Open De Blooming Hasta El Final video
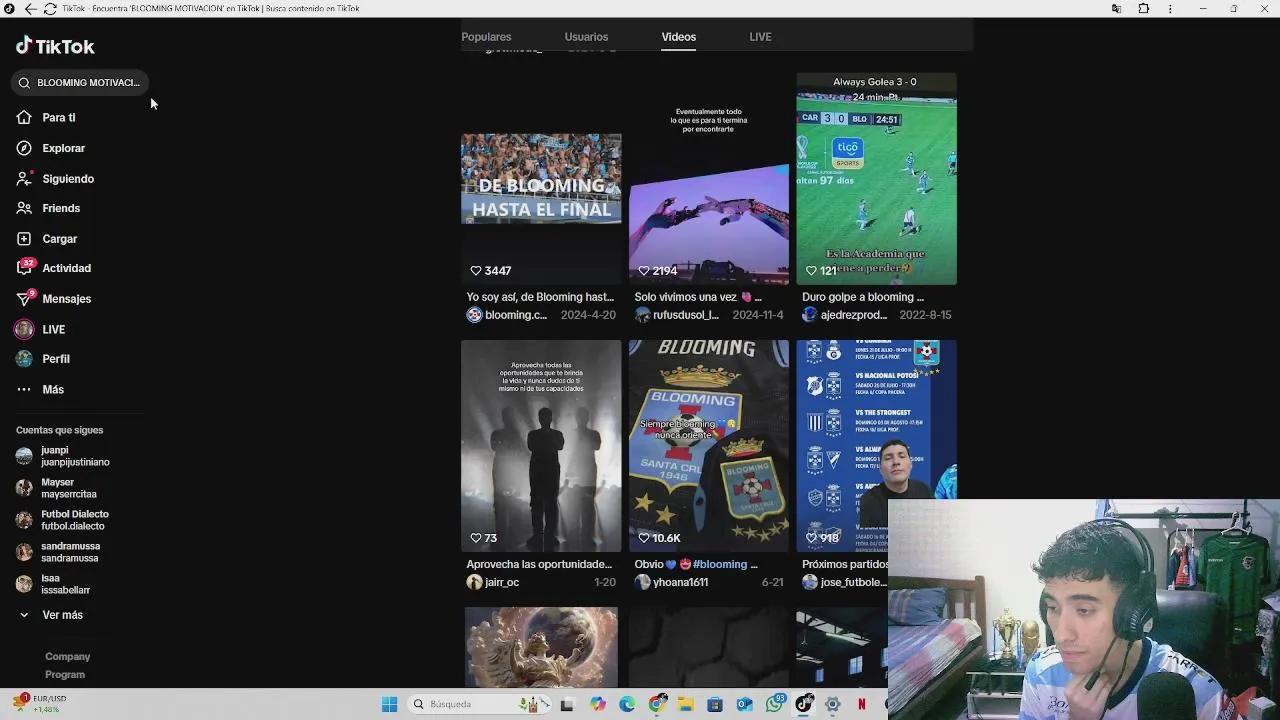The width and height of the screenshot is (1280, 720). click(x=541, y=178)
